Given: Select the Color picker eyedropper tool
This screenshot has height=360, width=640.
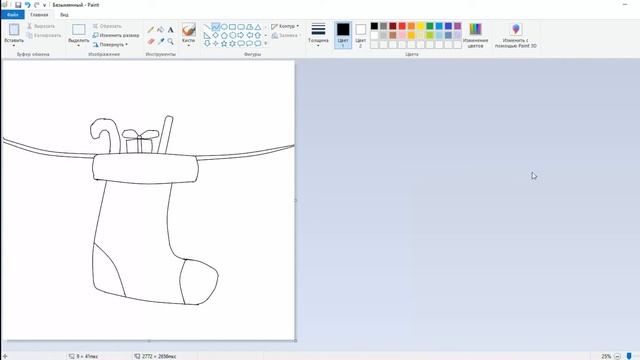Looking at the screenshot, I should point(161,41).
